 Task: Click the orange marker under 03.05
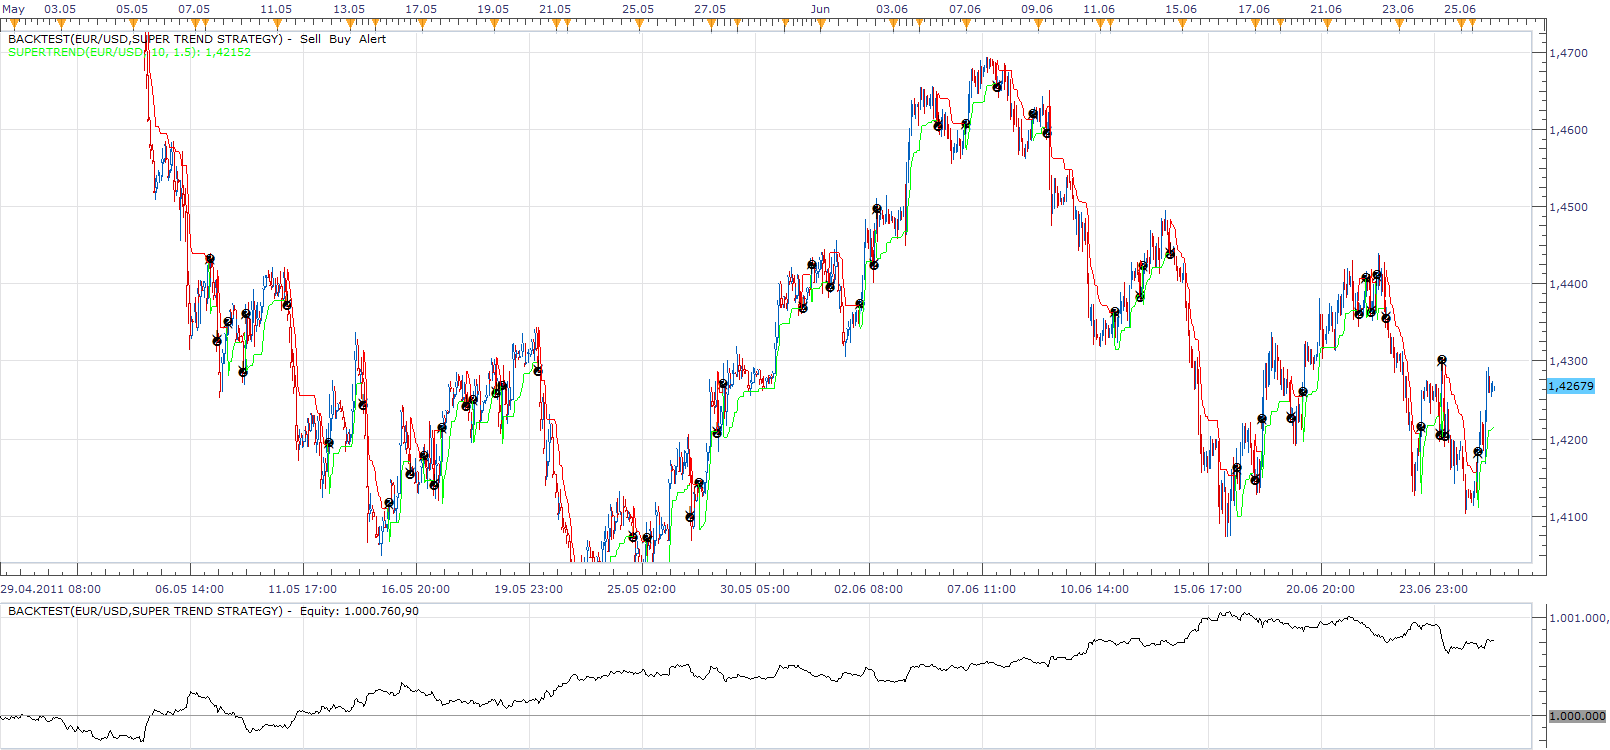pos(61,24)
